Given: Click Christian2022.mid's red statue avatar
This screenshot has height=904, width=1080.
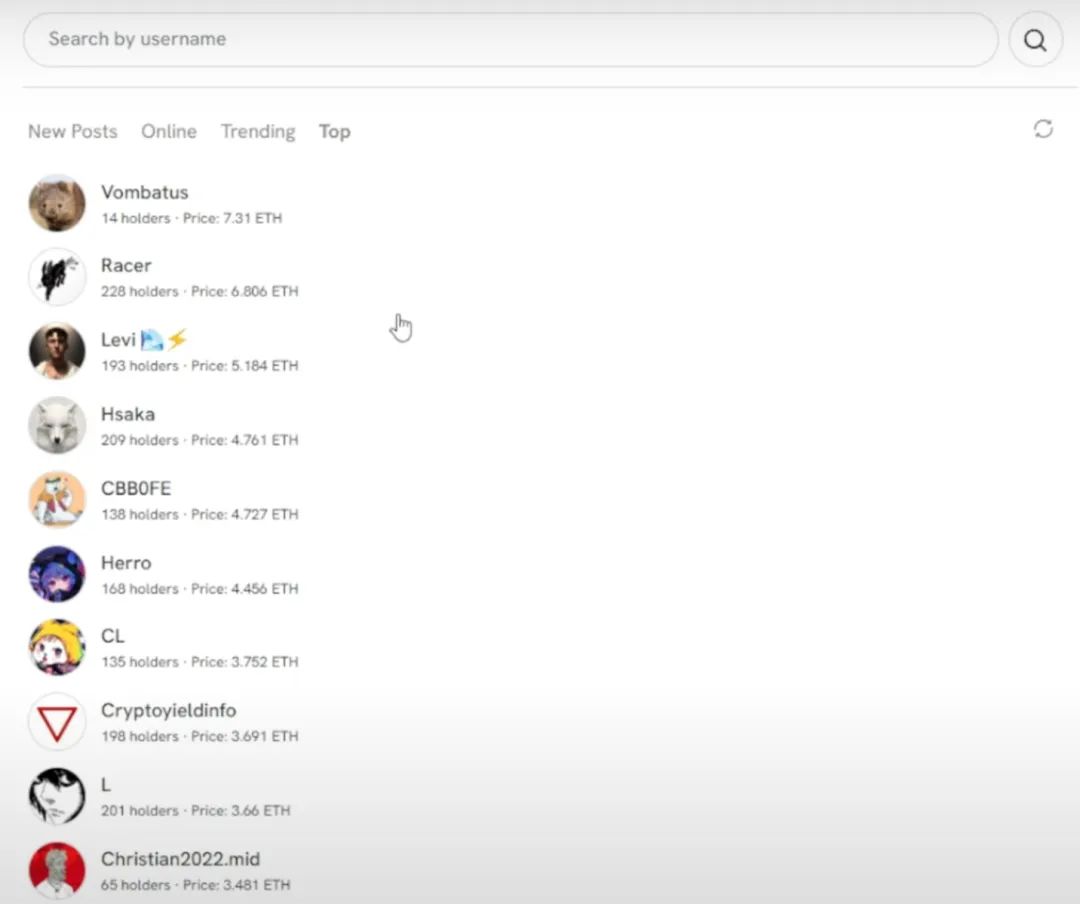Looking at the screenshot, I should tap(57, 869).
